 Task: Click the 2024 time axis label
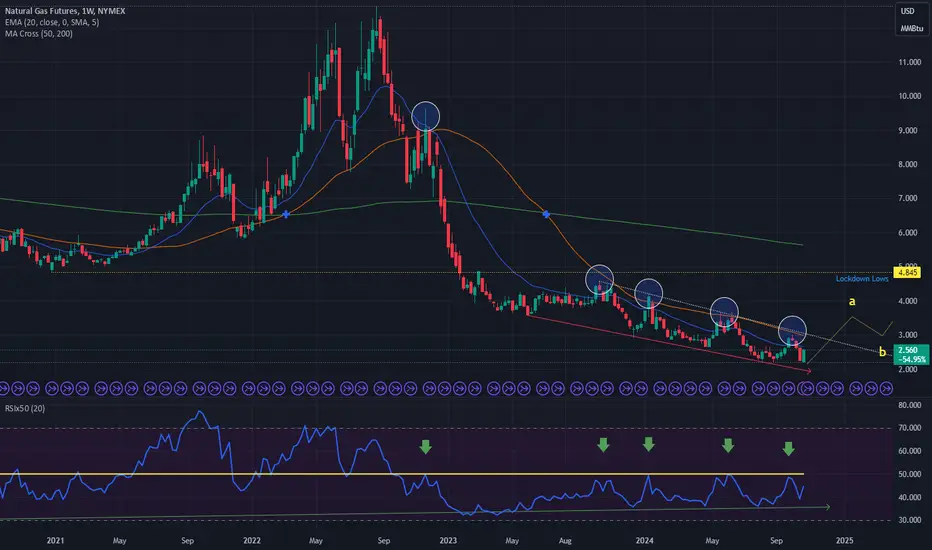[x=644, y=540]
